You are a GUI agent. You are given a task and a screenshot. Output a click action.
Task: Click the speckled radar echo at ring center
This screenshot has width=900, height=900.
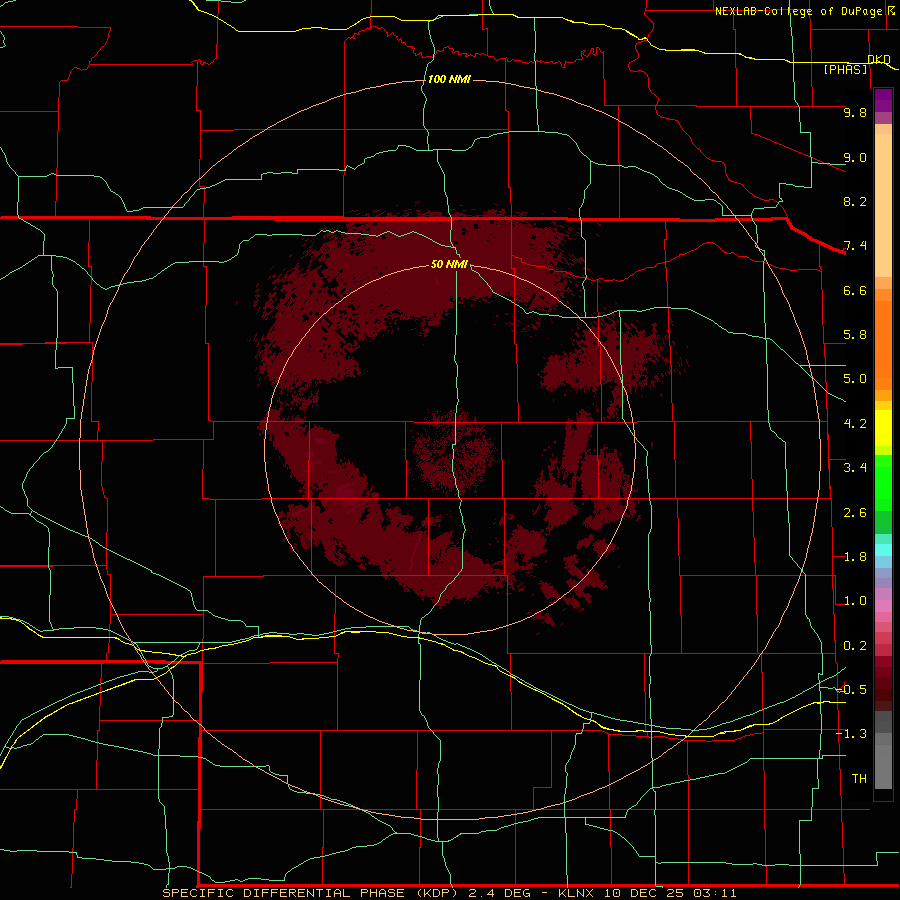(x=453, y=450)
